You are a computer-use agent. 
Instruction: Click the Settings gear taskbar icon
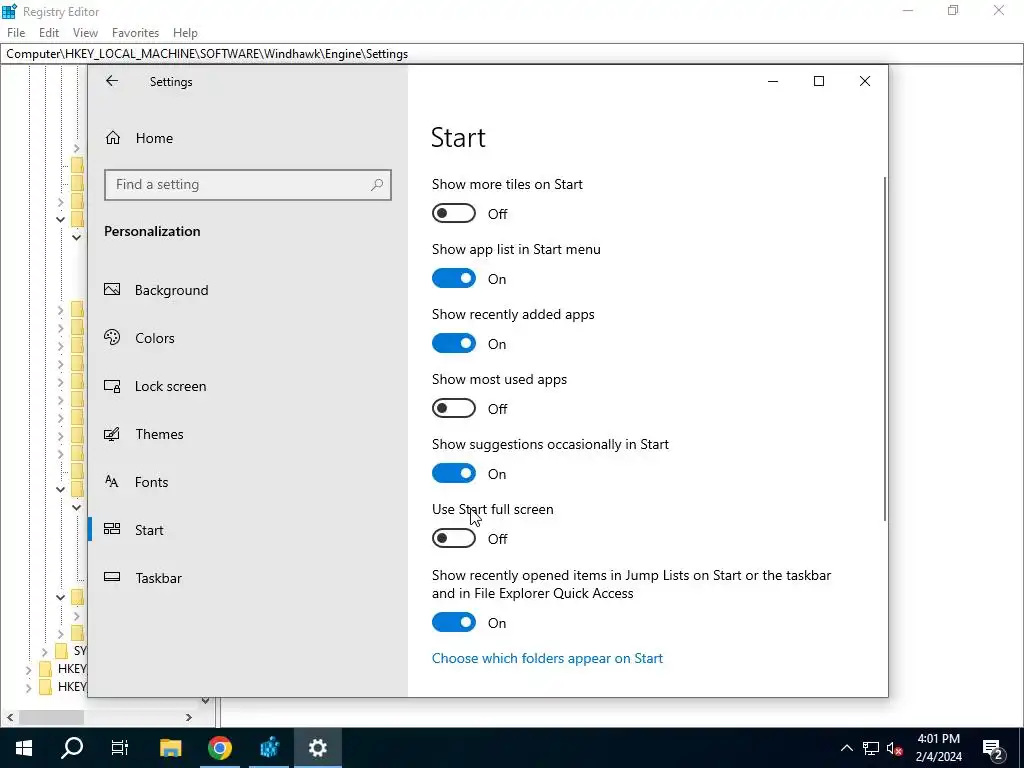pyautogui.click(x=318, y=748)
